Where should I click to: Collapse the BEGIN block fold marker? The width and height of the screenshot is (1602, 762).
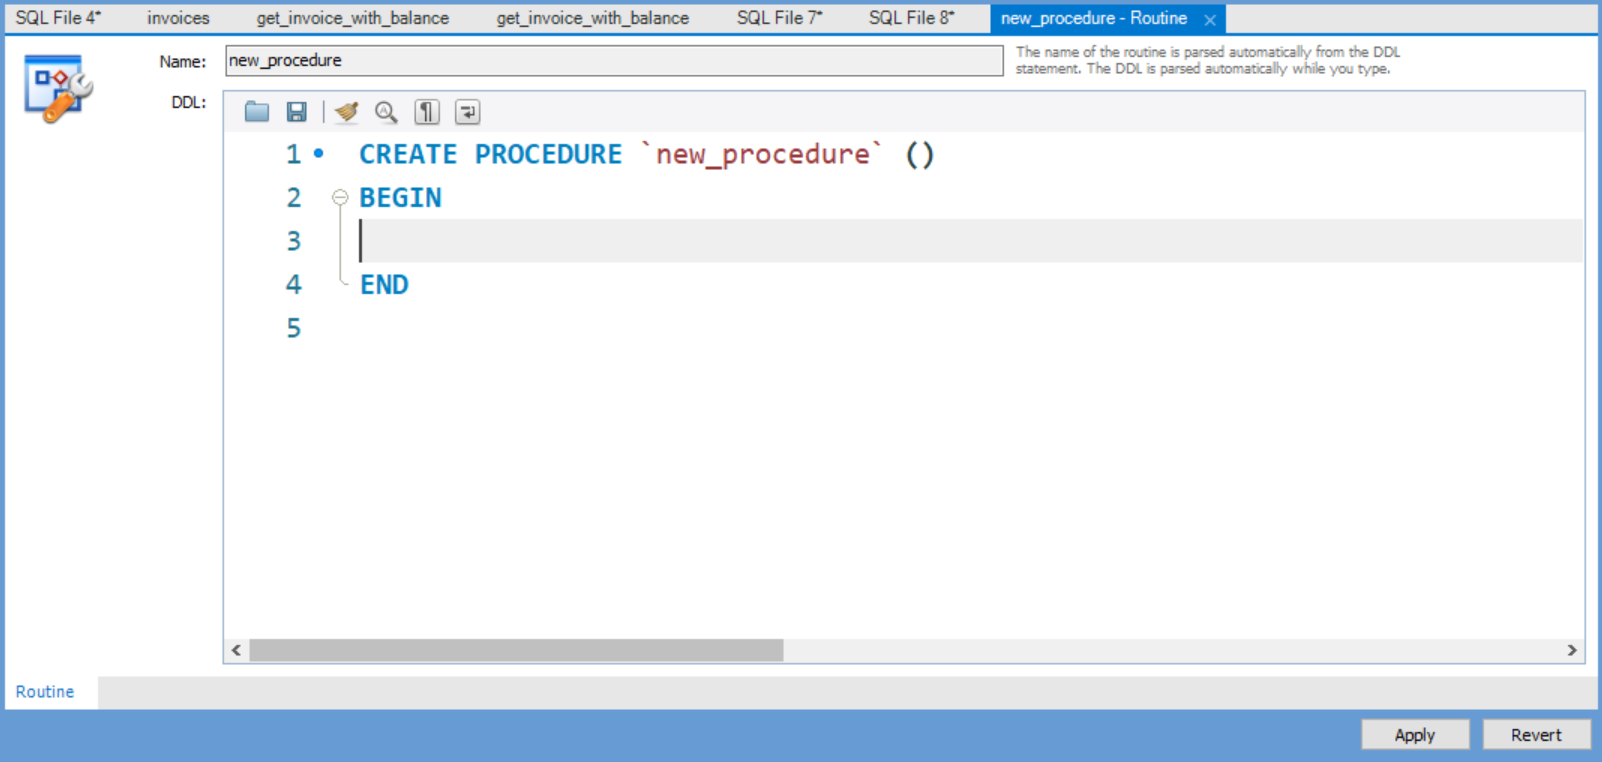[340, 198]
